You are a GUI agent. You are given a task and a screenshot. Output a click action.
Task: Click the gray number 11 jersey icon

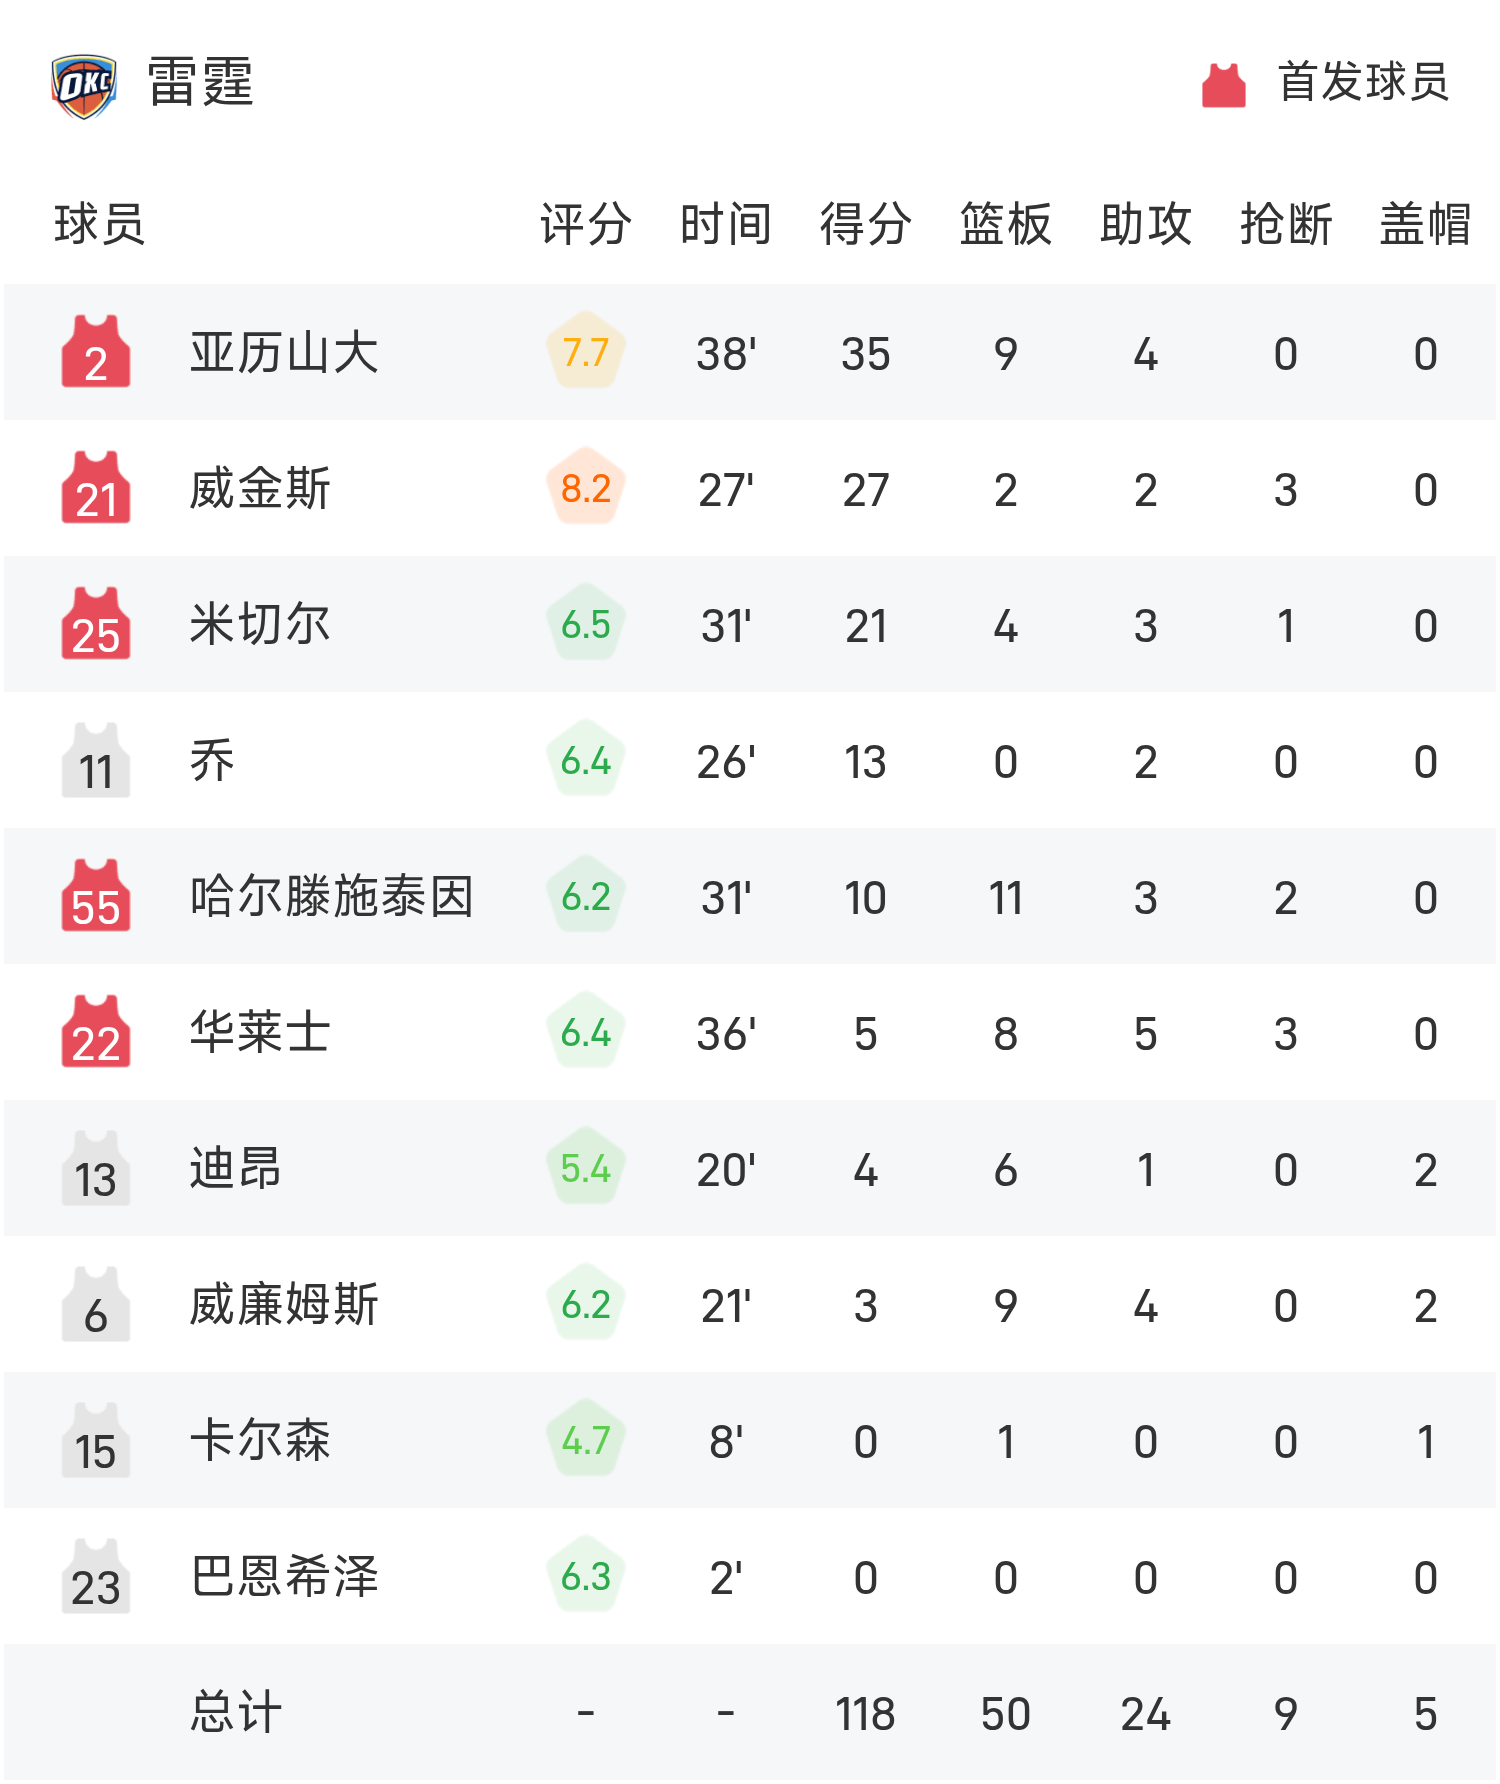pos(96,760)
